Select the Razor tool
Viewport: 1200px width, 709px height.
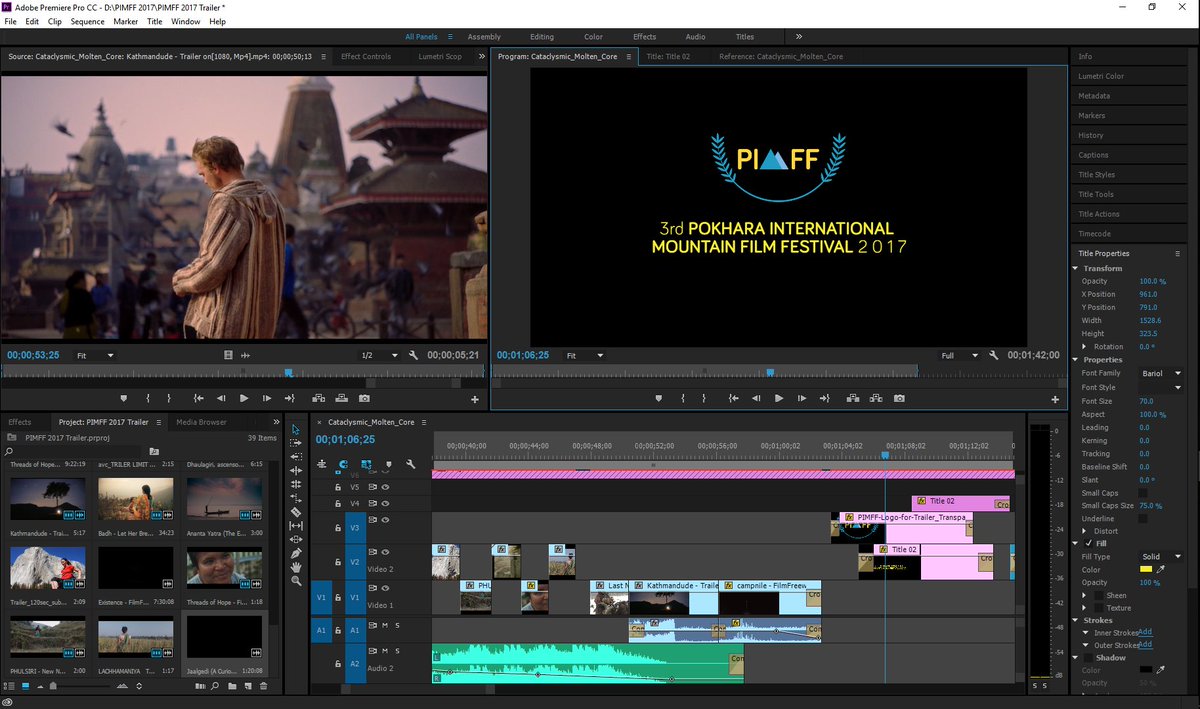click(296, 512)
